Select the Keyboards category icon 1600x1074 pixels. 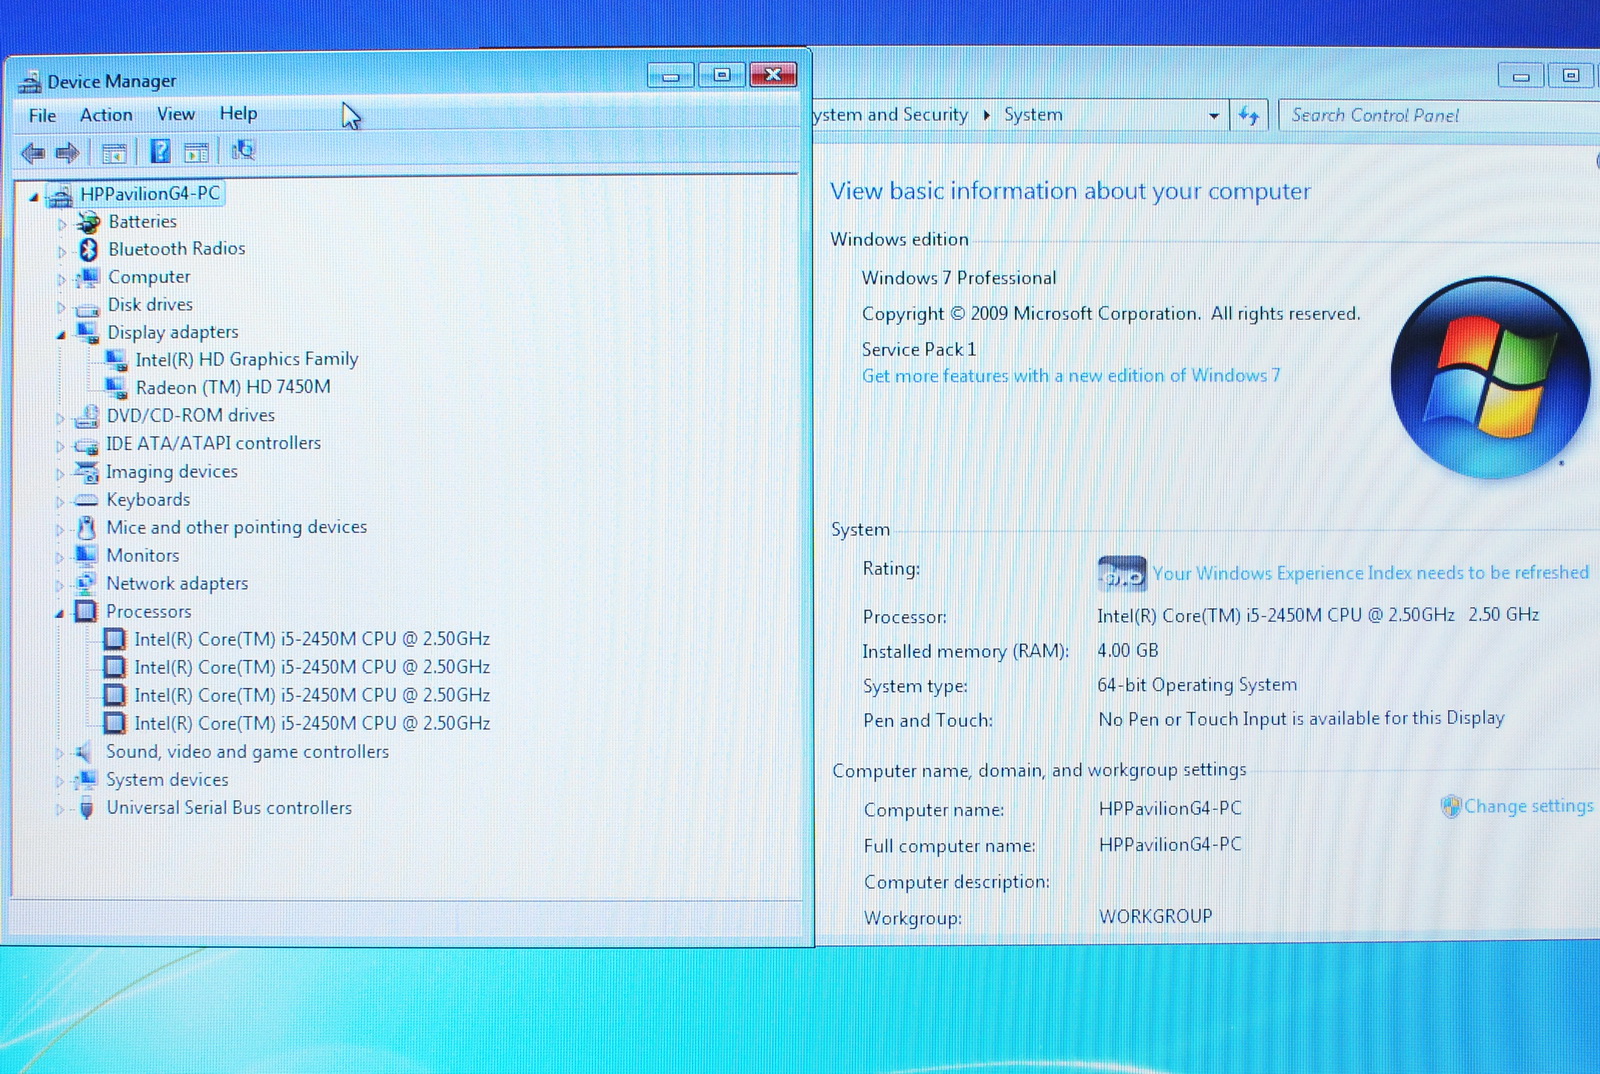[87, 500]
